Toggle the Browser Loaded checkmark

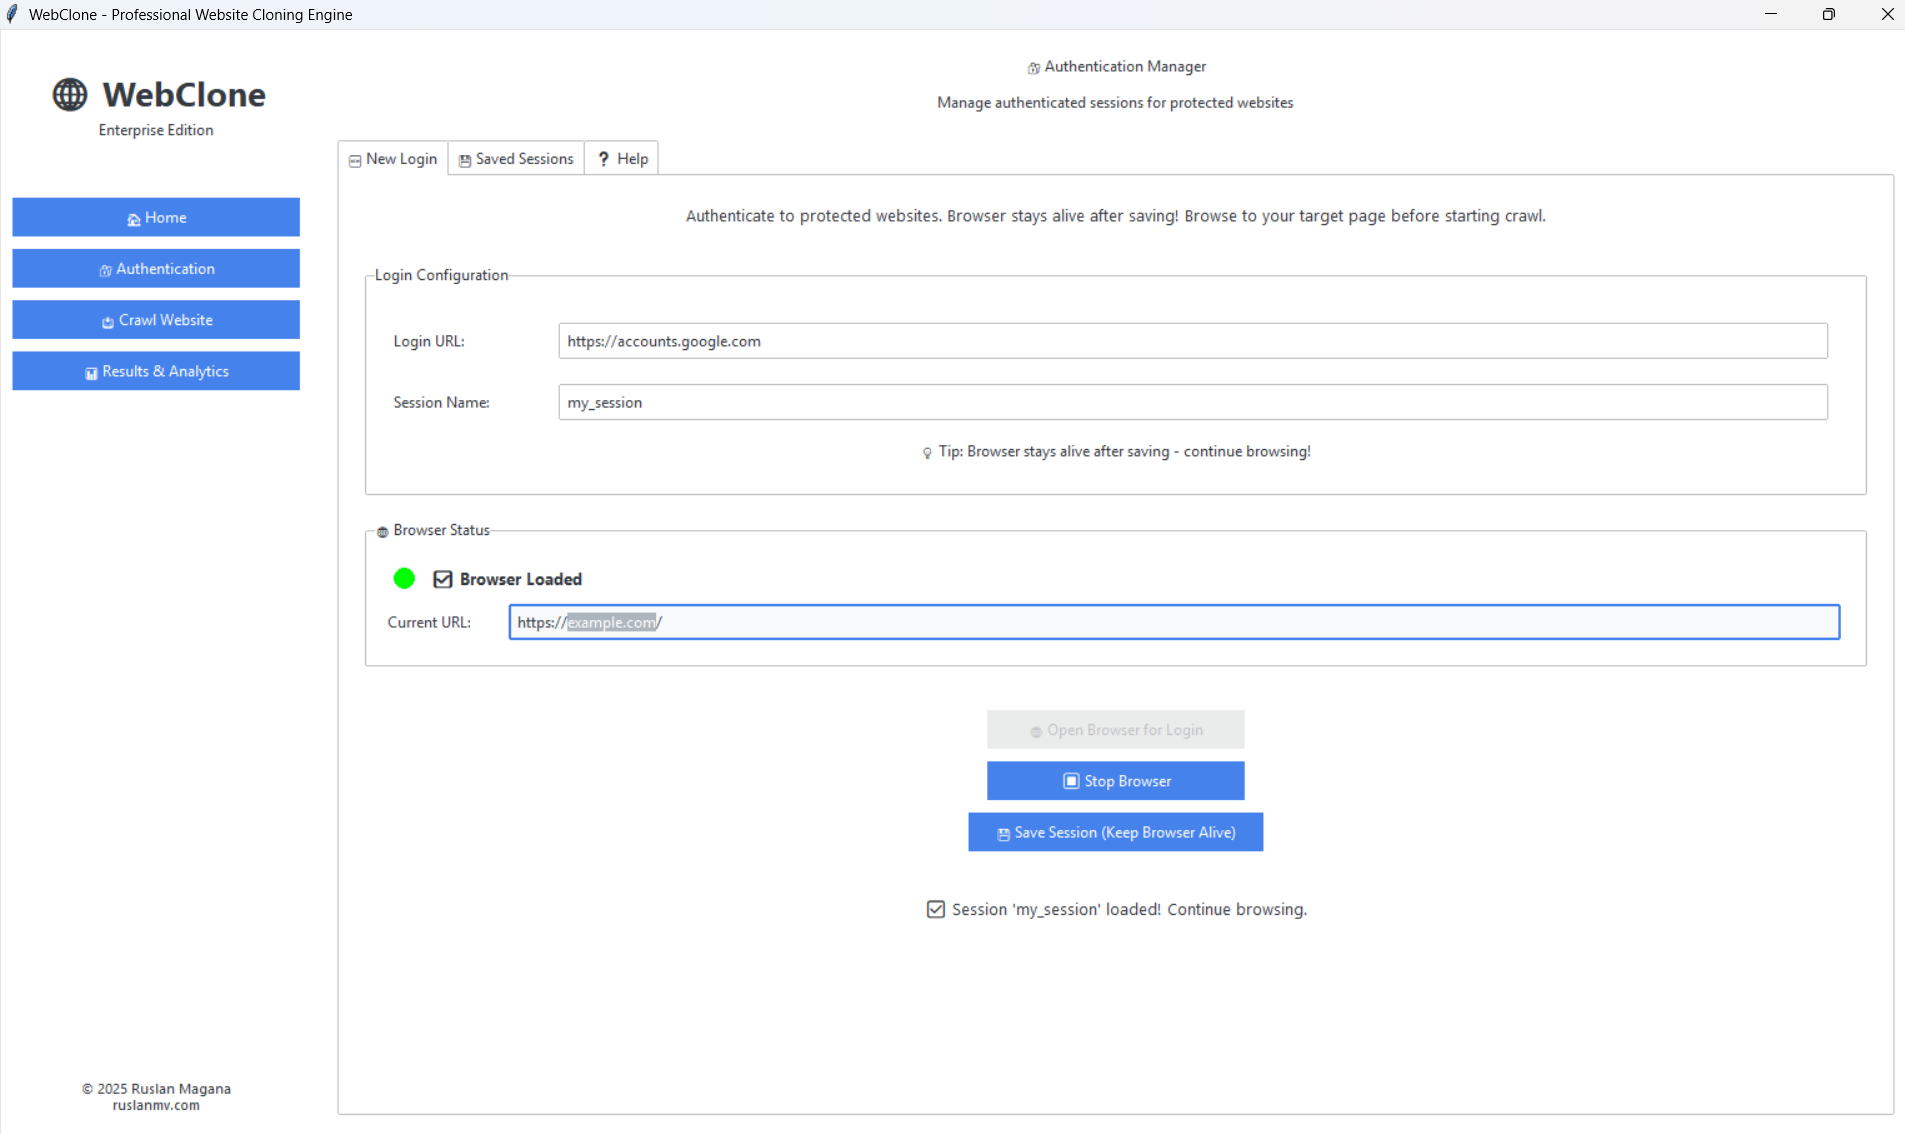(443, 579)
